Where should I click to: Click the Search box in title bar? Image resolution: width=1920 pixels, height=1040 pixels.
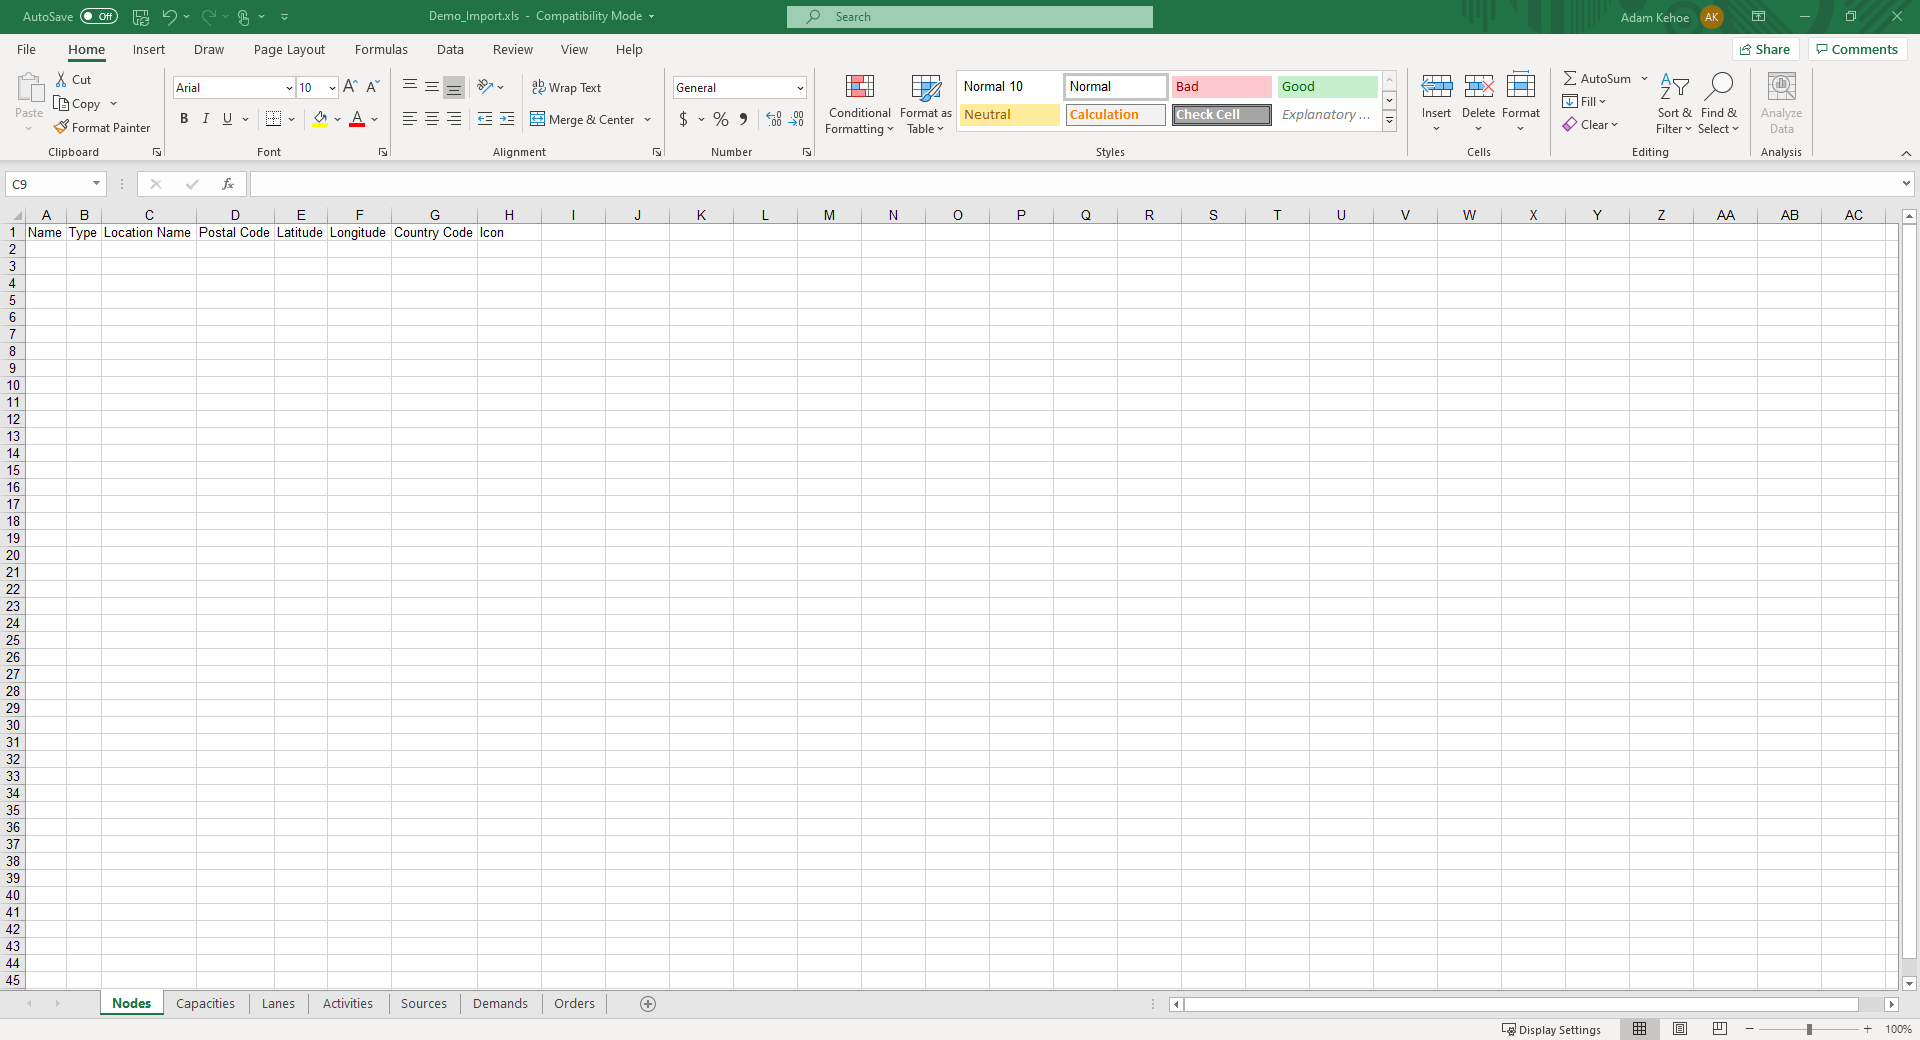pos(970,17)
